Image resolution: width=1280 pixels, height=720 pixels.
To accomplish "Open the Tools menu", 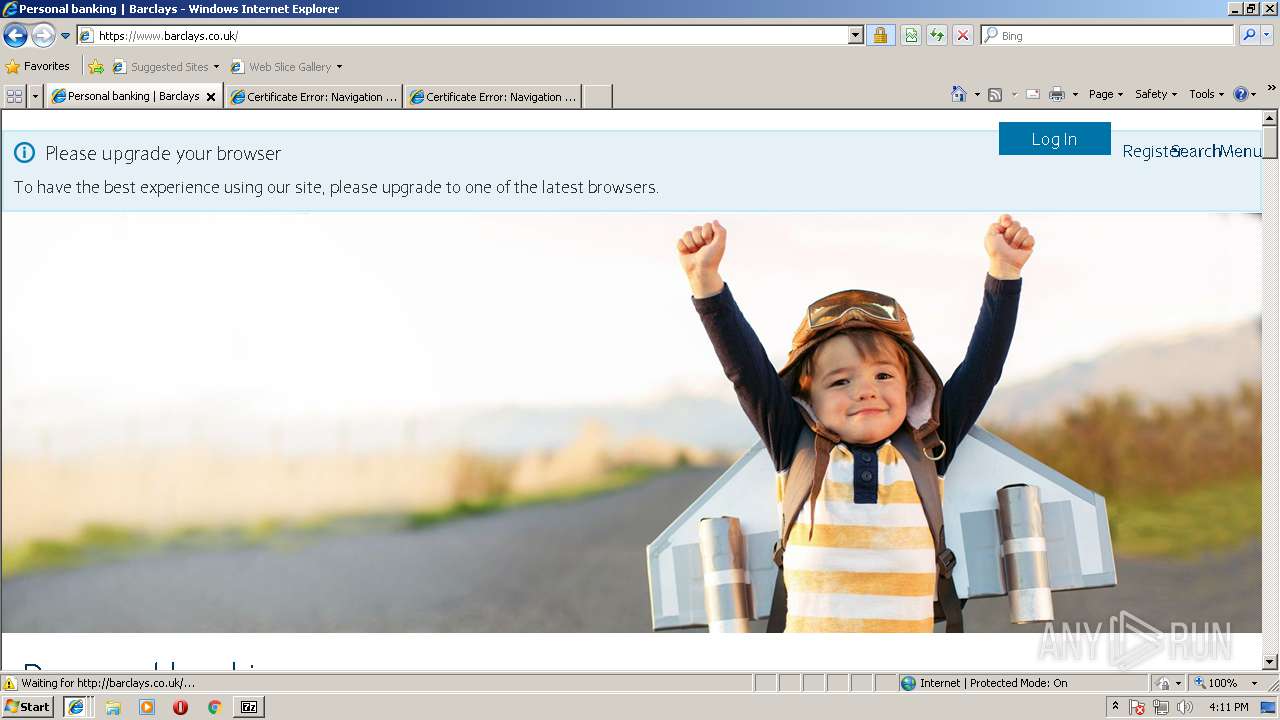I will (x=1206, y=94).
